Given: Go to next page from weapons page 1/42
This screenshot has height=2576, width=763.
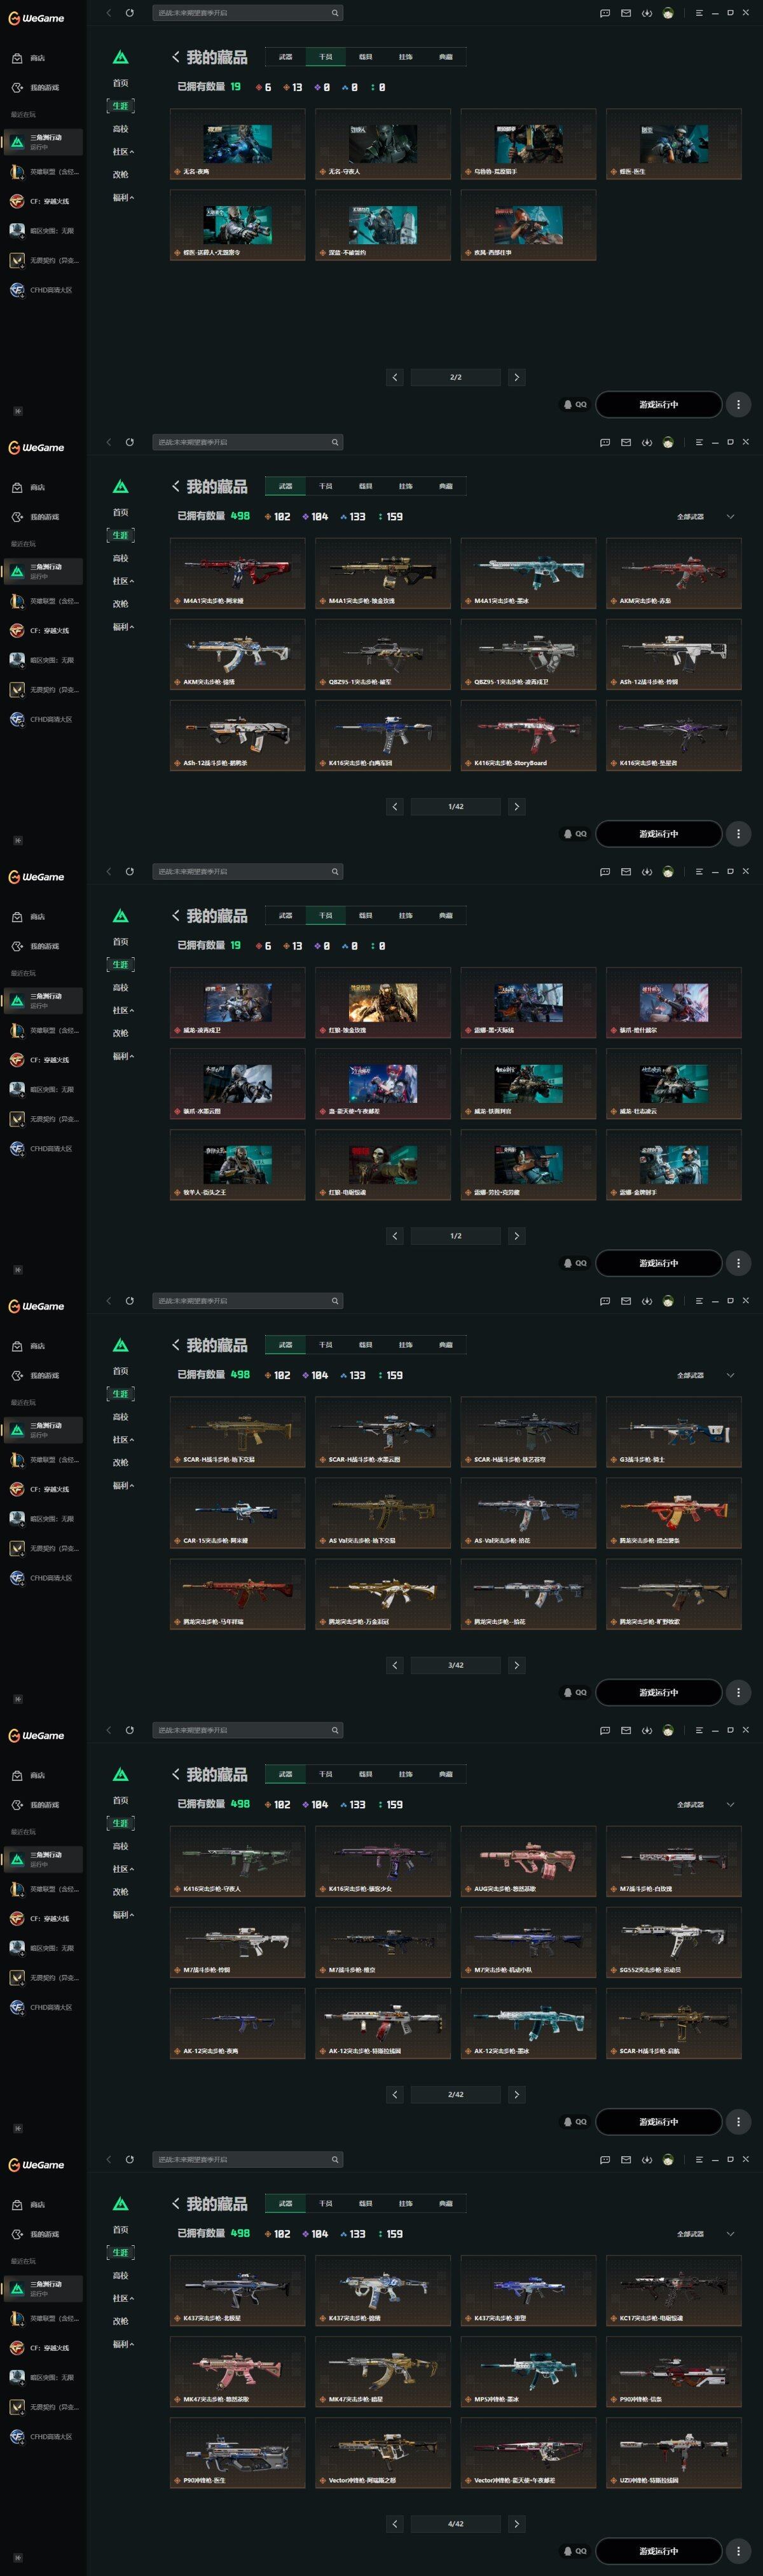Looking at the screenshot, I should pos(516,806).
